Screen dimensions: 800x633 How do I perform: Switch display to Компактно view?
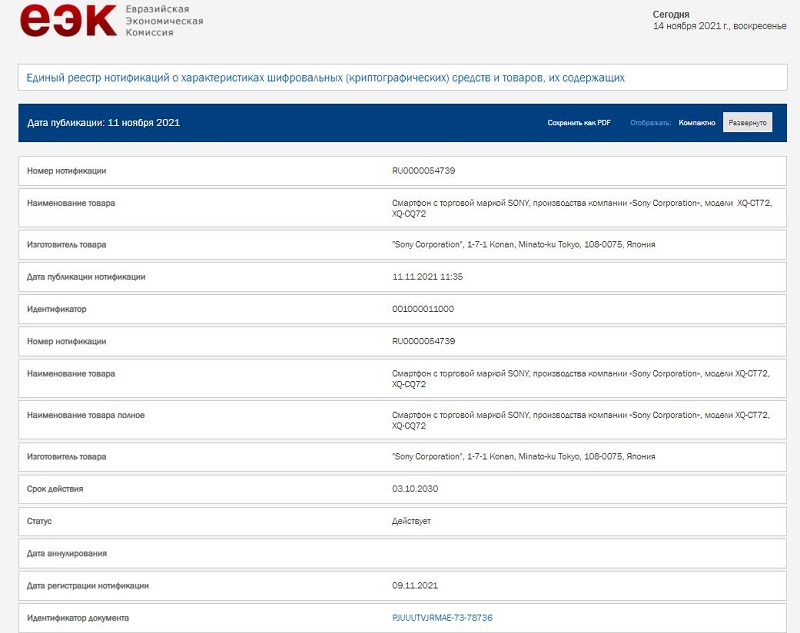coord(697,123)
